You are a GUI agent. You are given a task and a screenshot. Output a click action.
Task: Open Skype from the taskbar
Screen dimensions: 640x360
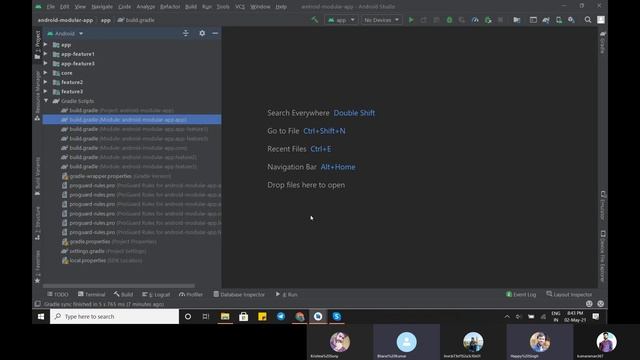337,316
